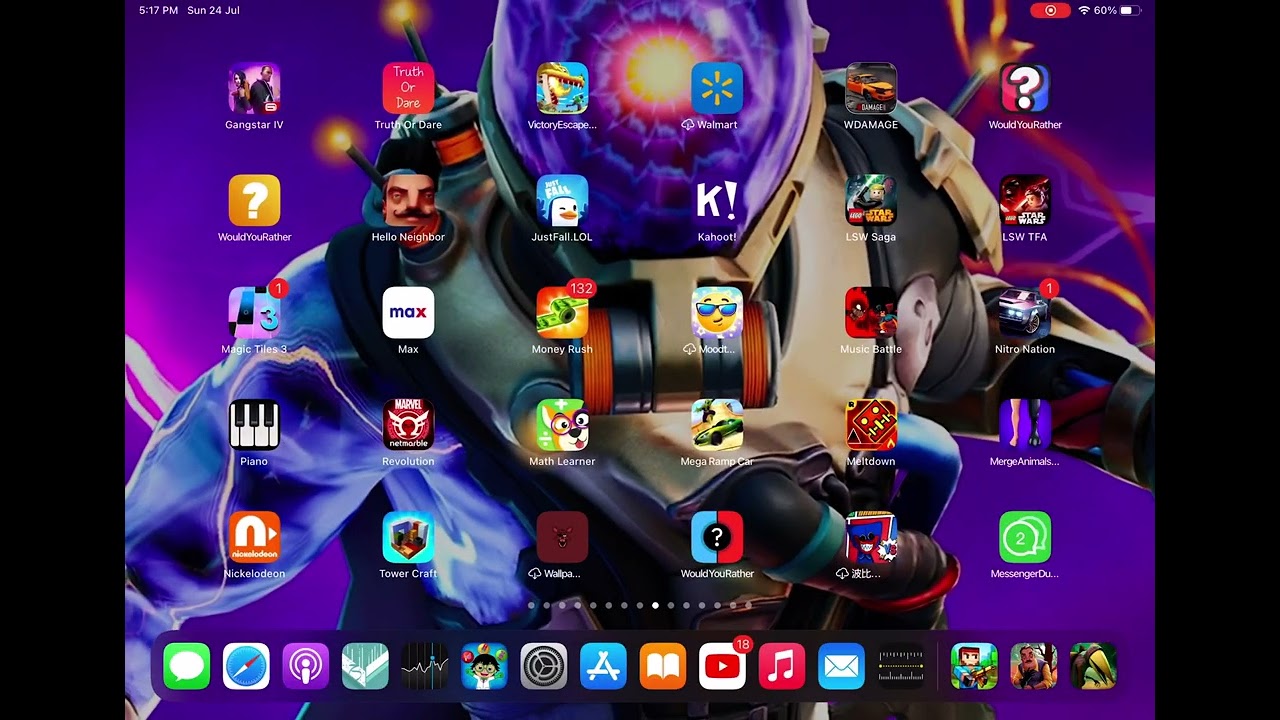Launch the Tower Craft game
Screen dimensions: 1280x720
(408, 537)
